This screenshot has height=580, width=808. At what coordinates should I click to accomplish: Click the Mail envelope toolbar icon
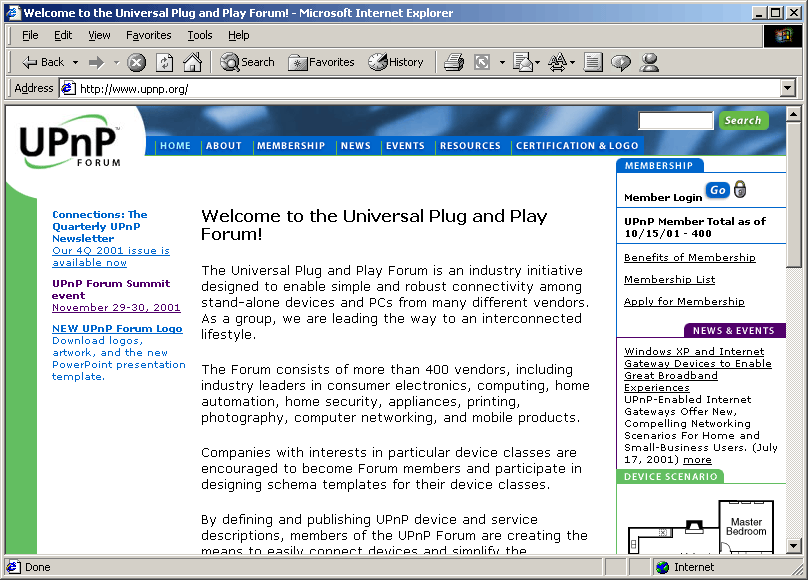[523, 63]
